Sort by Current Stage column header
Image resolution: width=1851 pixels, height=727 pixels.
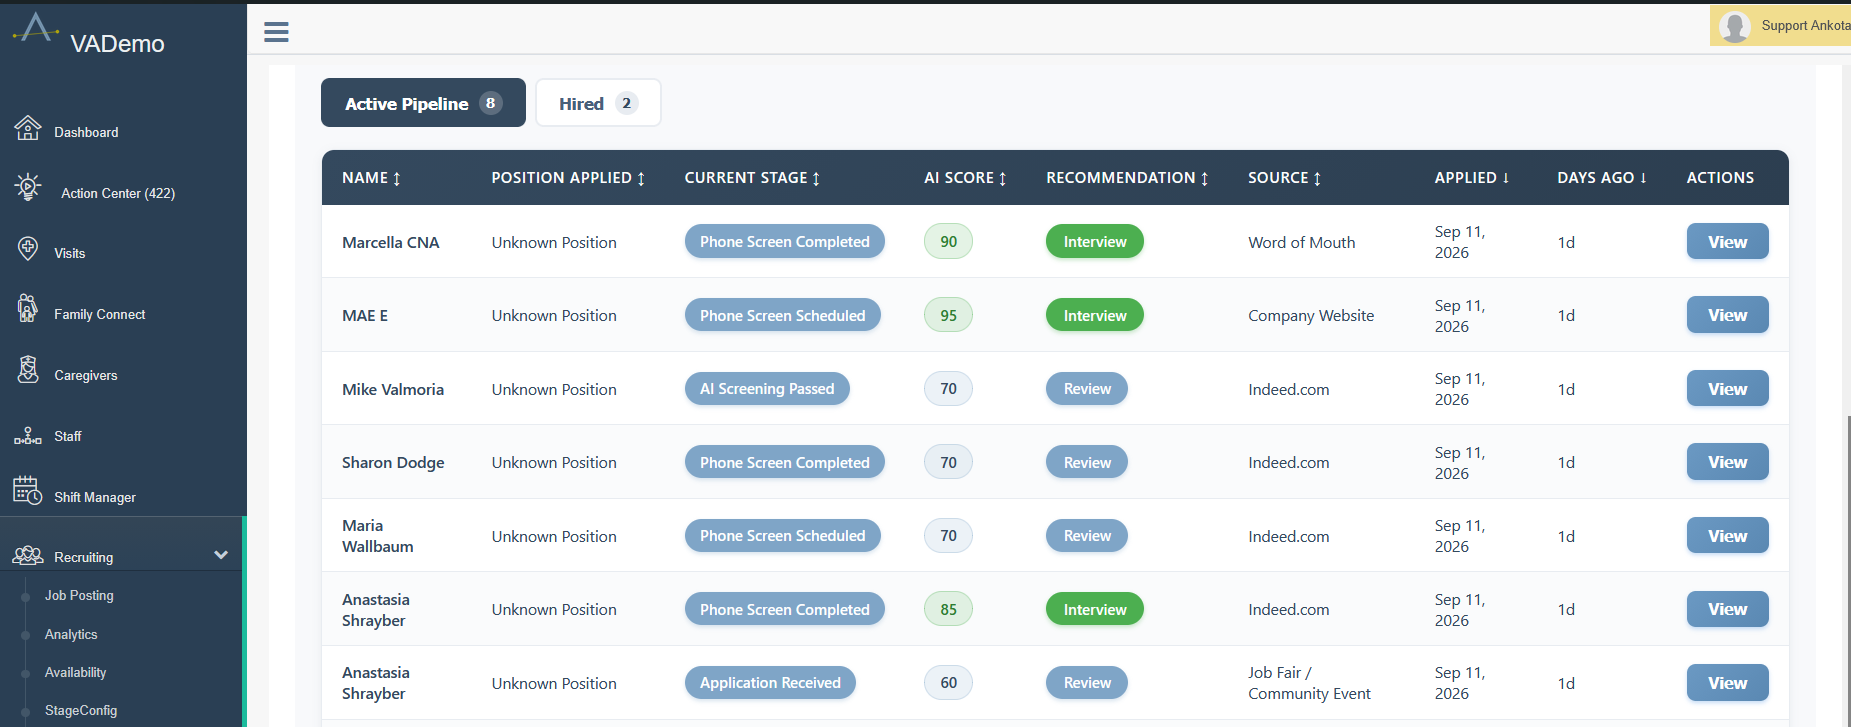click(752, 178)
